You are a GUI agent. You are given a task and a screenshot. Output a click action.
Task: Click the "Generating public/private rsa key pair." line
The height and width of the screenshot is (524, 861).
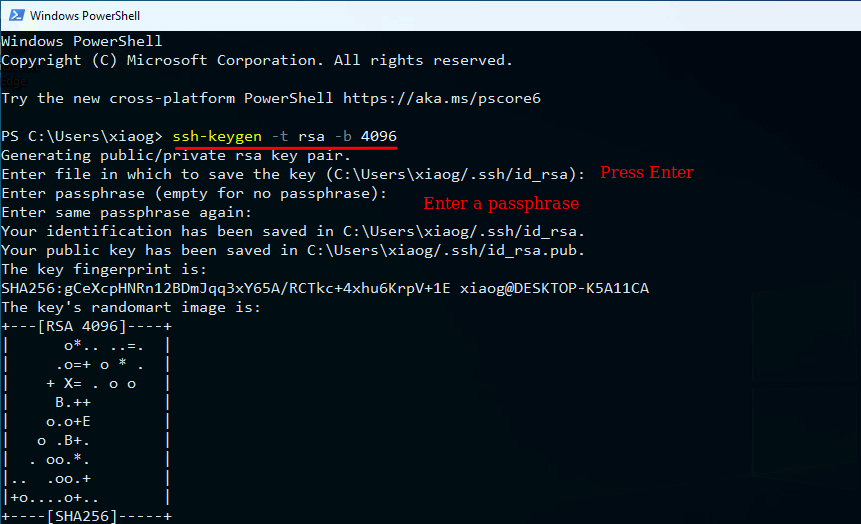176,155
